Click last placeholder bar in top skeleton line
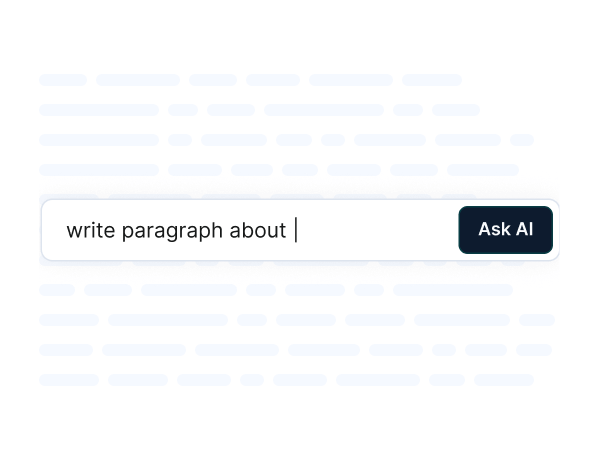 [x=431, y=80]
